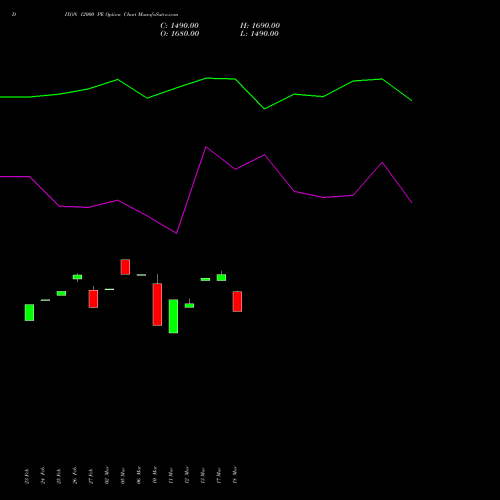Viewport: 500px width, 500px height.
Task: Click the high value H: 1690.00
Action: (260, 26)
